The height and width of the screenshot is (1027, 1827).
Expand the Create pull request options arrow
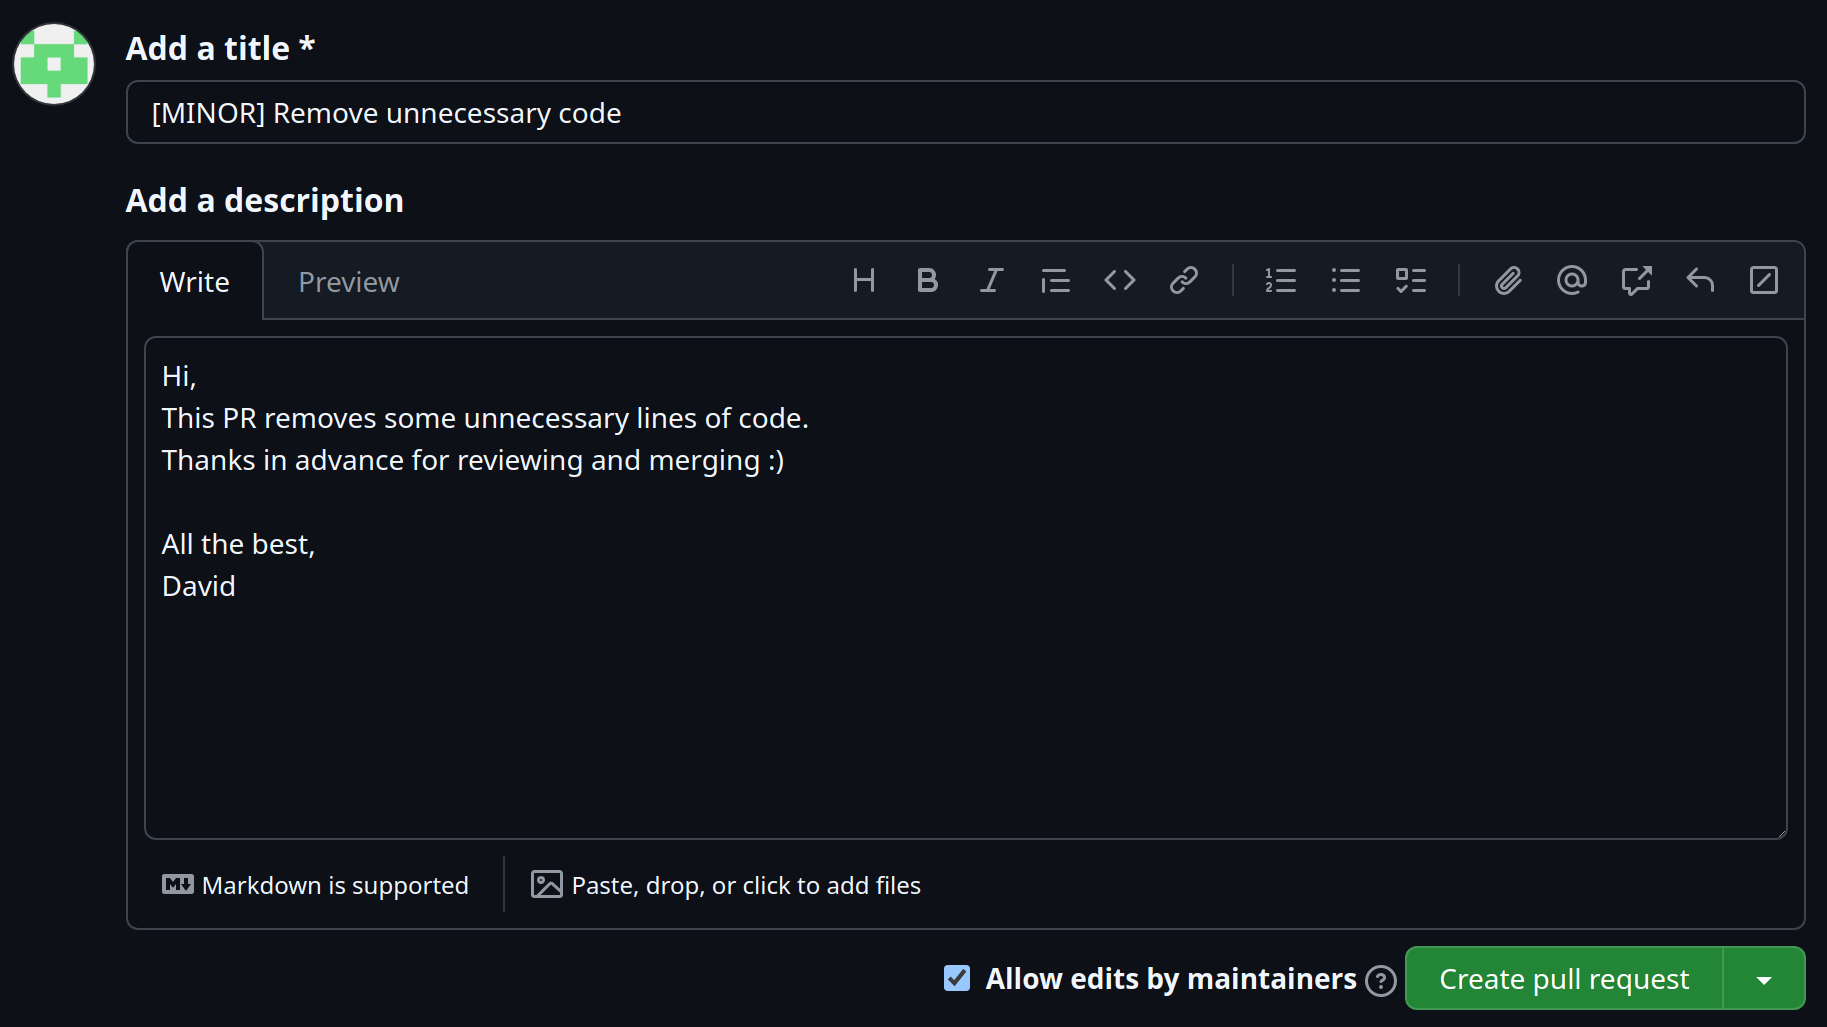[x=1764, y=979]
